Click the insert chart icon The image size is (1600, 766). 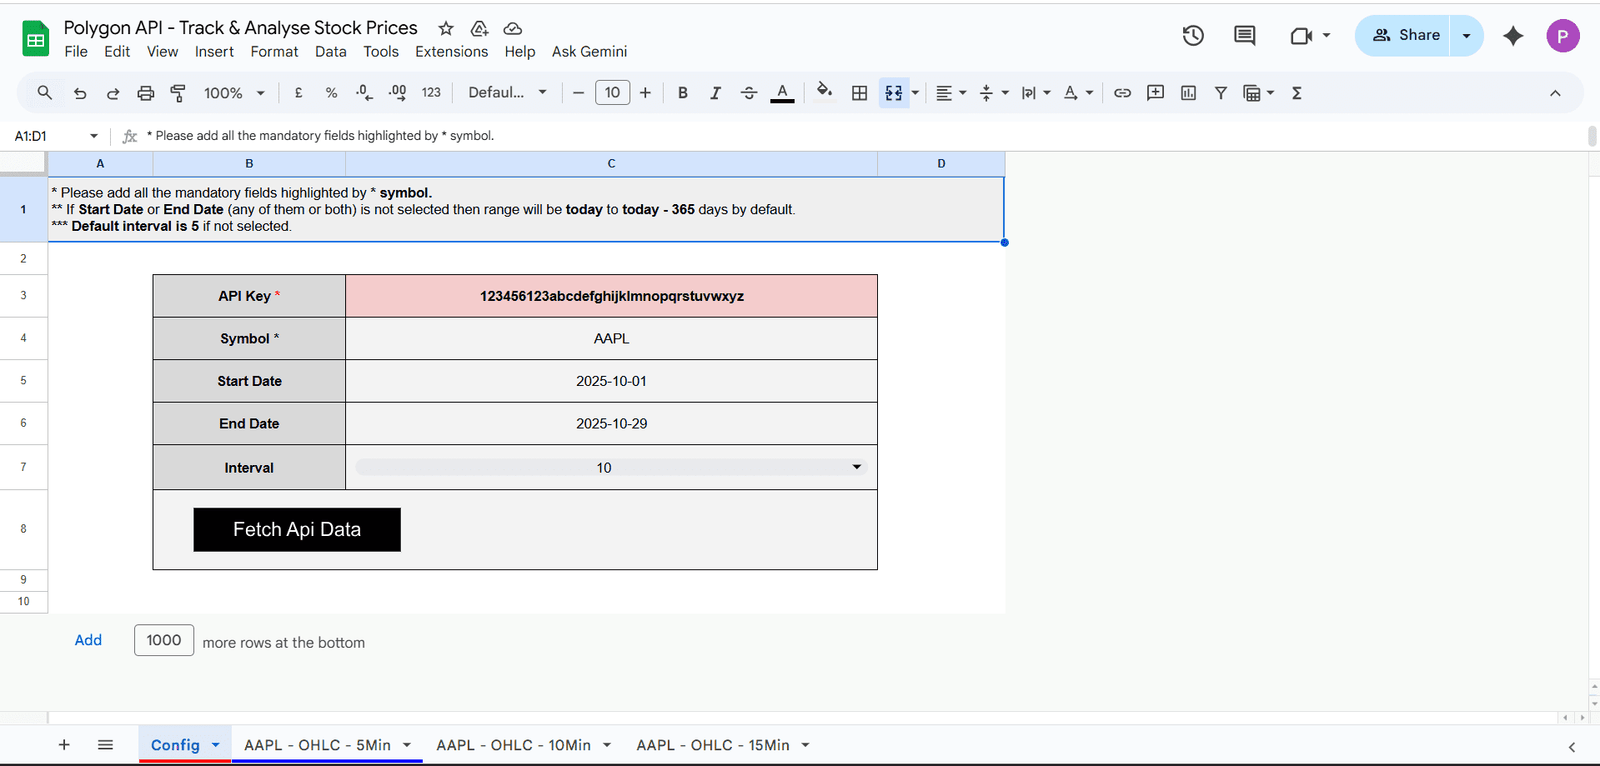(1188, 93)
